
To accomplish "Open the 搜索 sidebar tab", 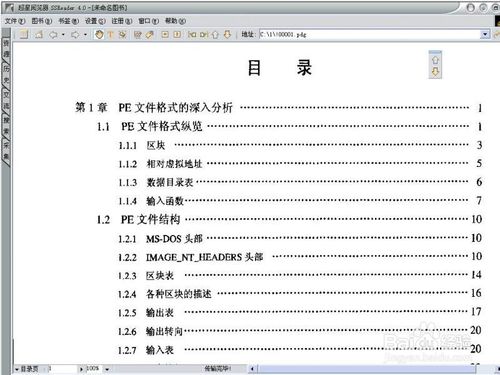I will tap(6, 125).
